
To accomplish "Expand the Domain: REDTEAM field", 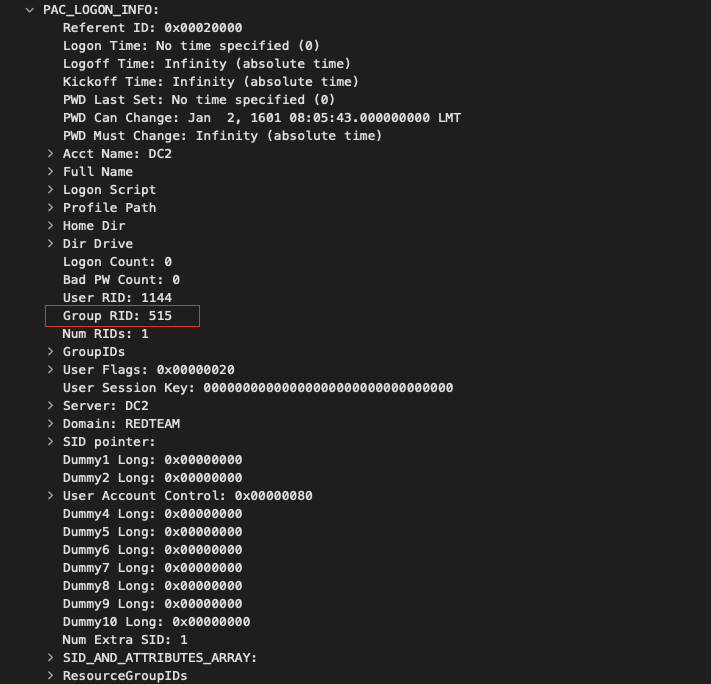I will click(50, 424).
